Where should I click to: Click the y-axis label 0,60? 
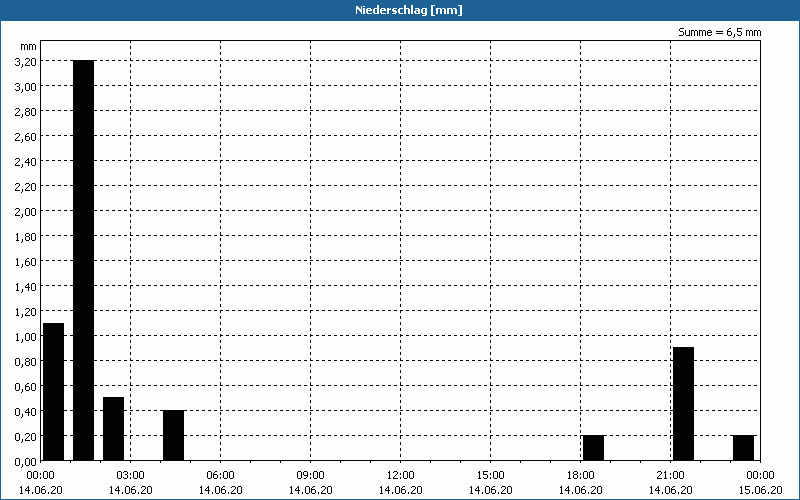point(26,386)
